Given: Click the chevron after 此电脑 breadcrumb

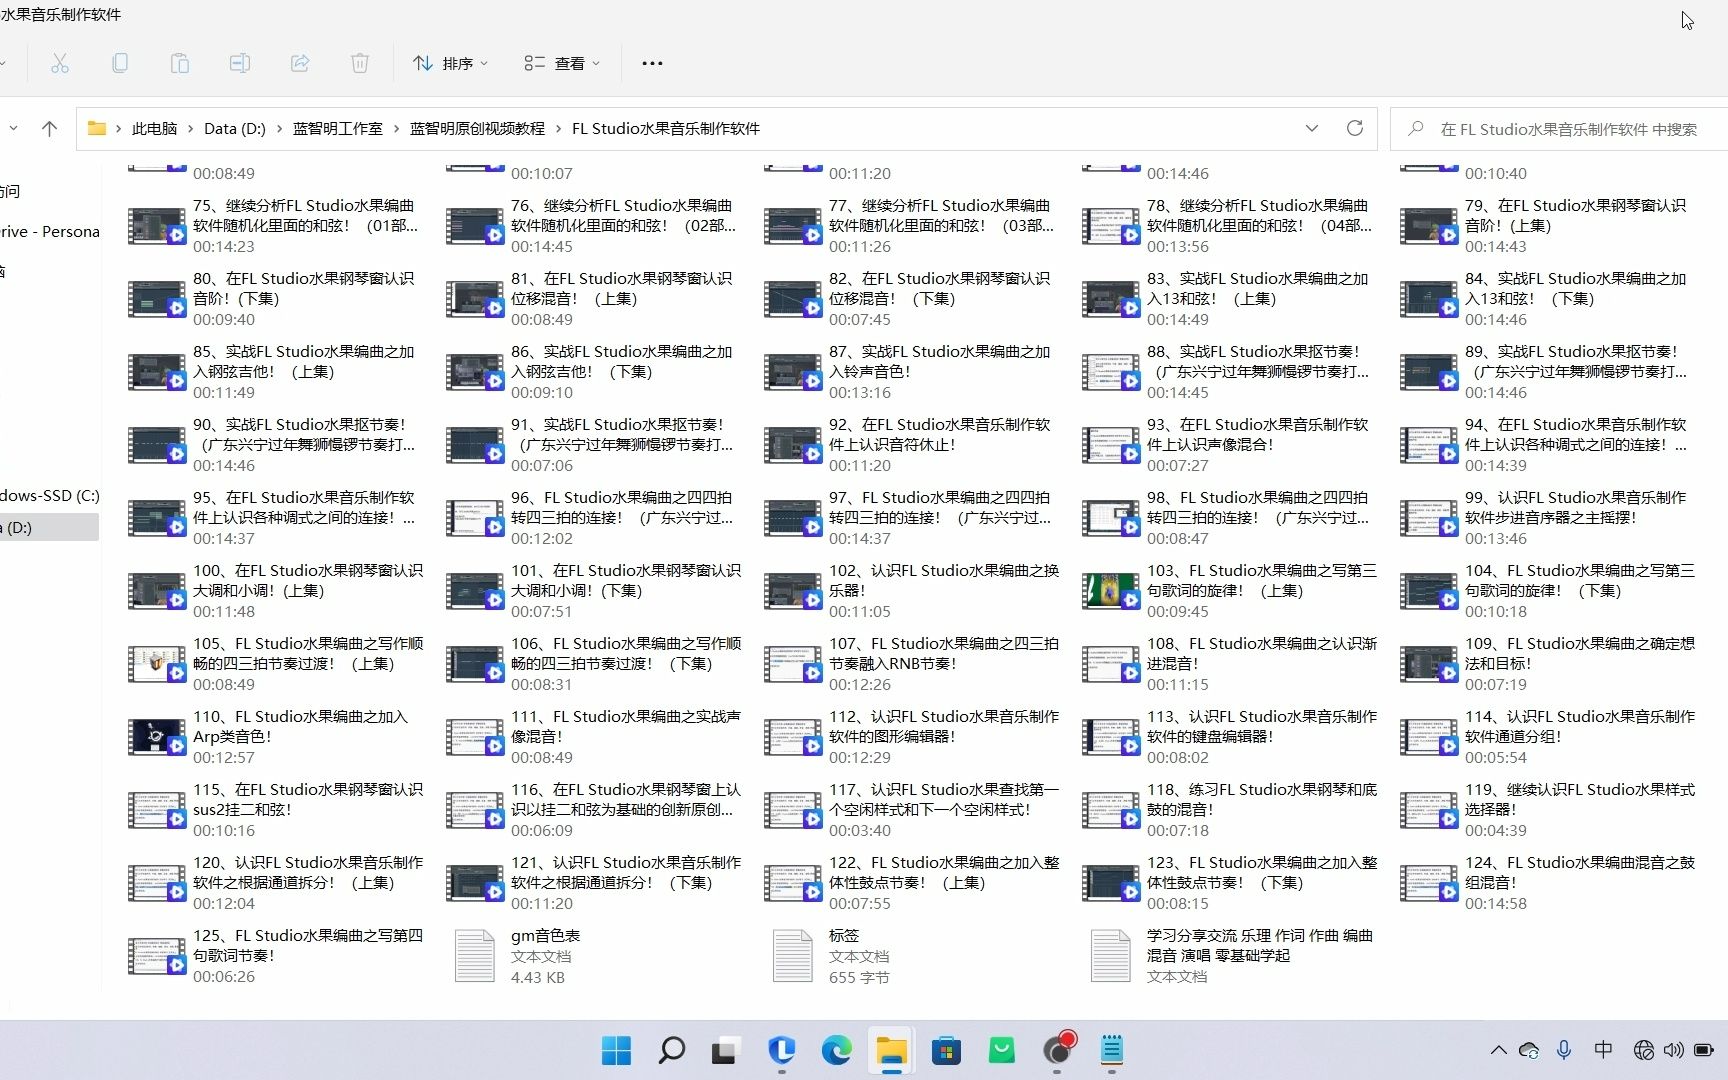Looking at the screenshot, I should point(190,129).
